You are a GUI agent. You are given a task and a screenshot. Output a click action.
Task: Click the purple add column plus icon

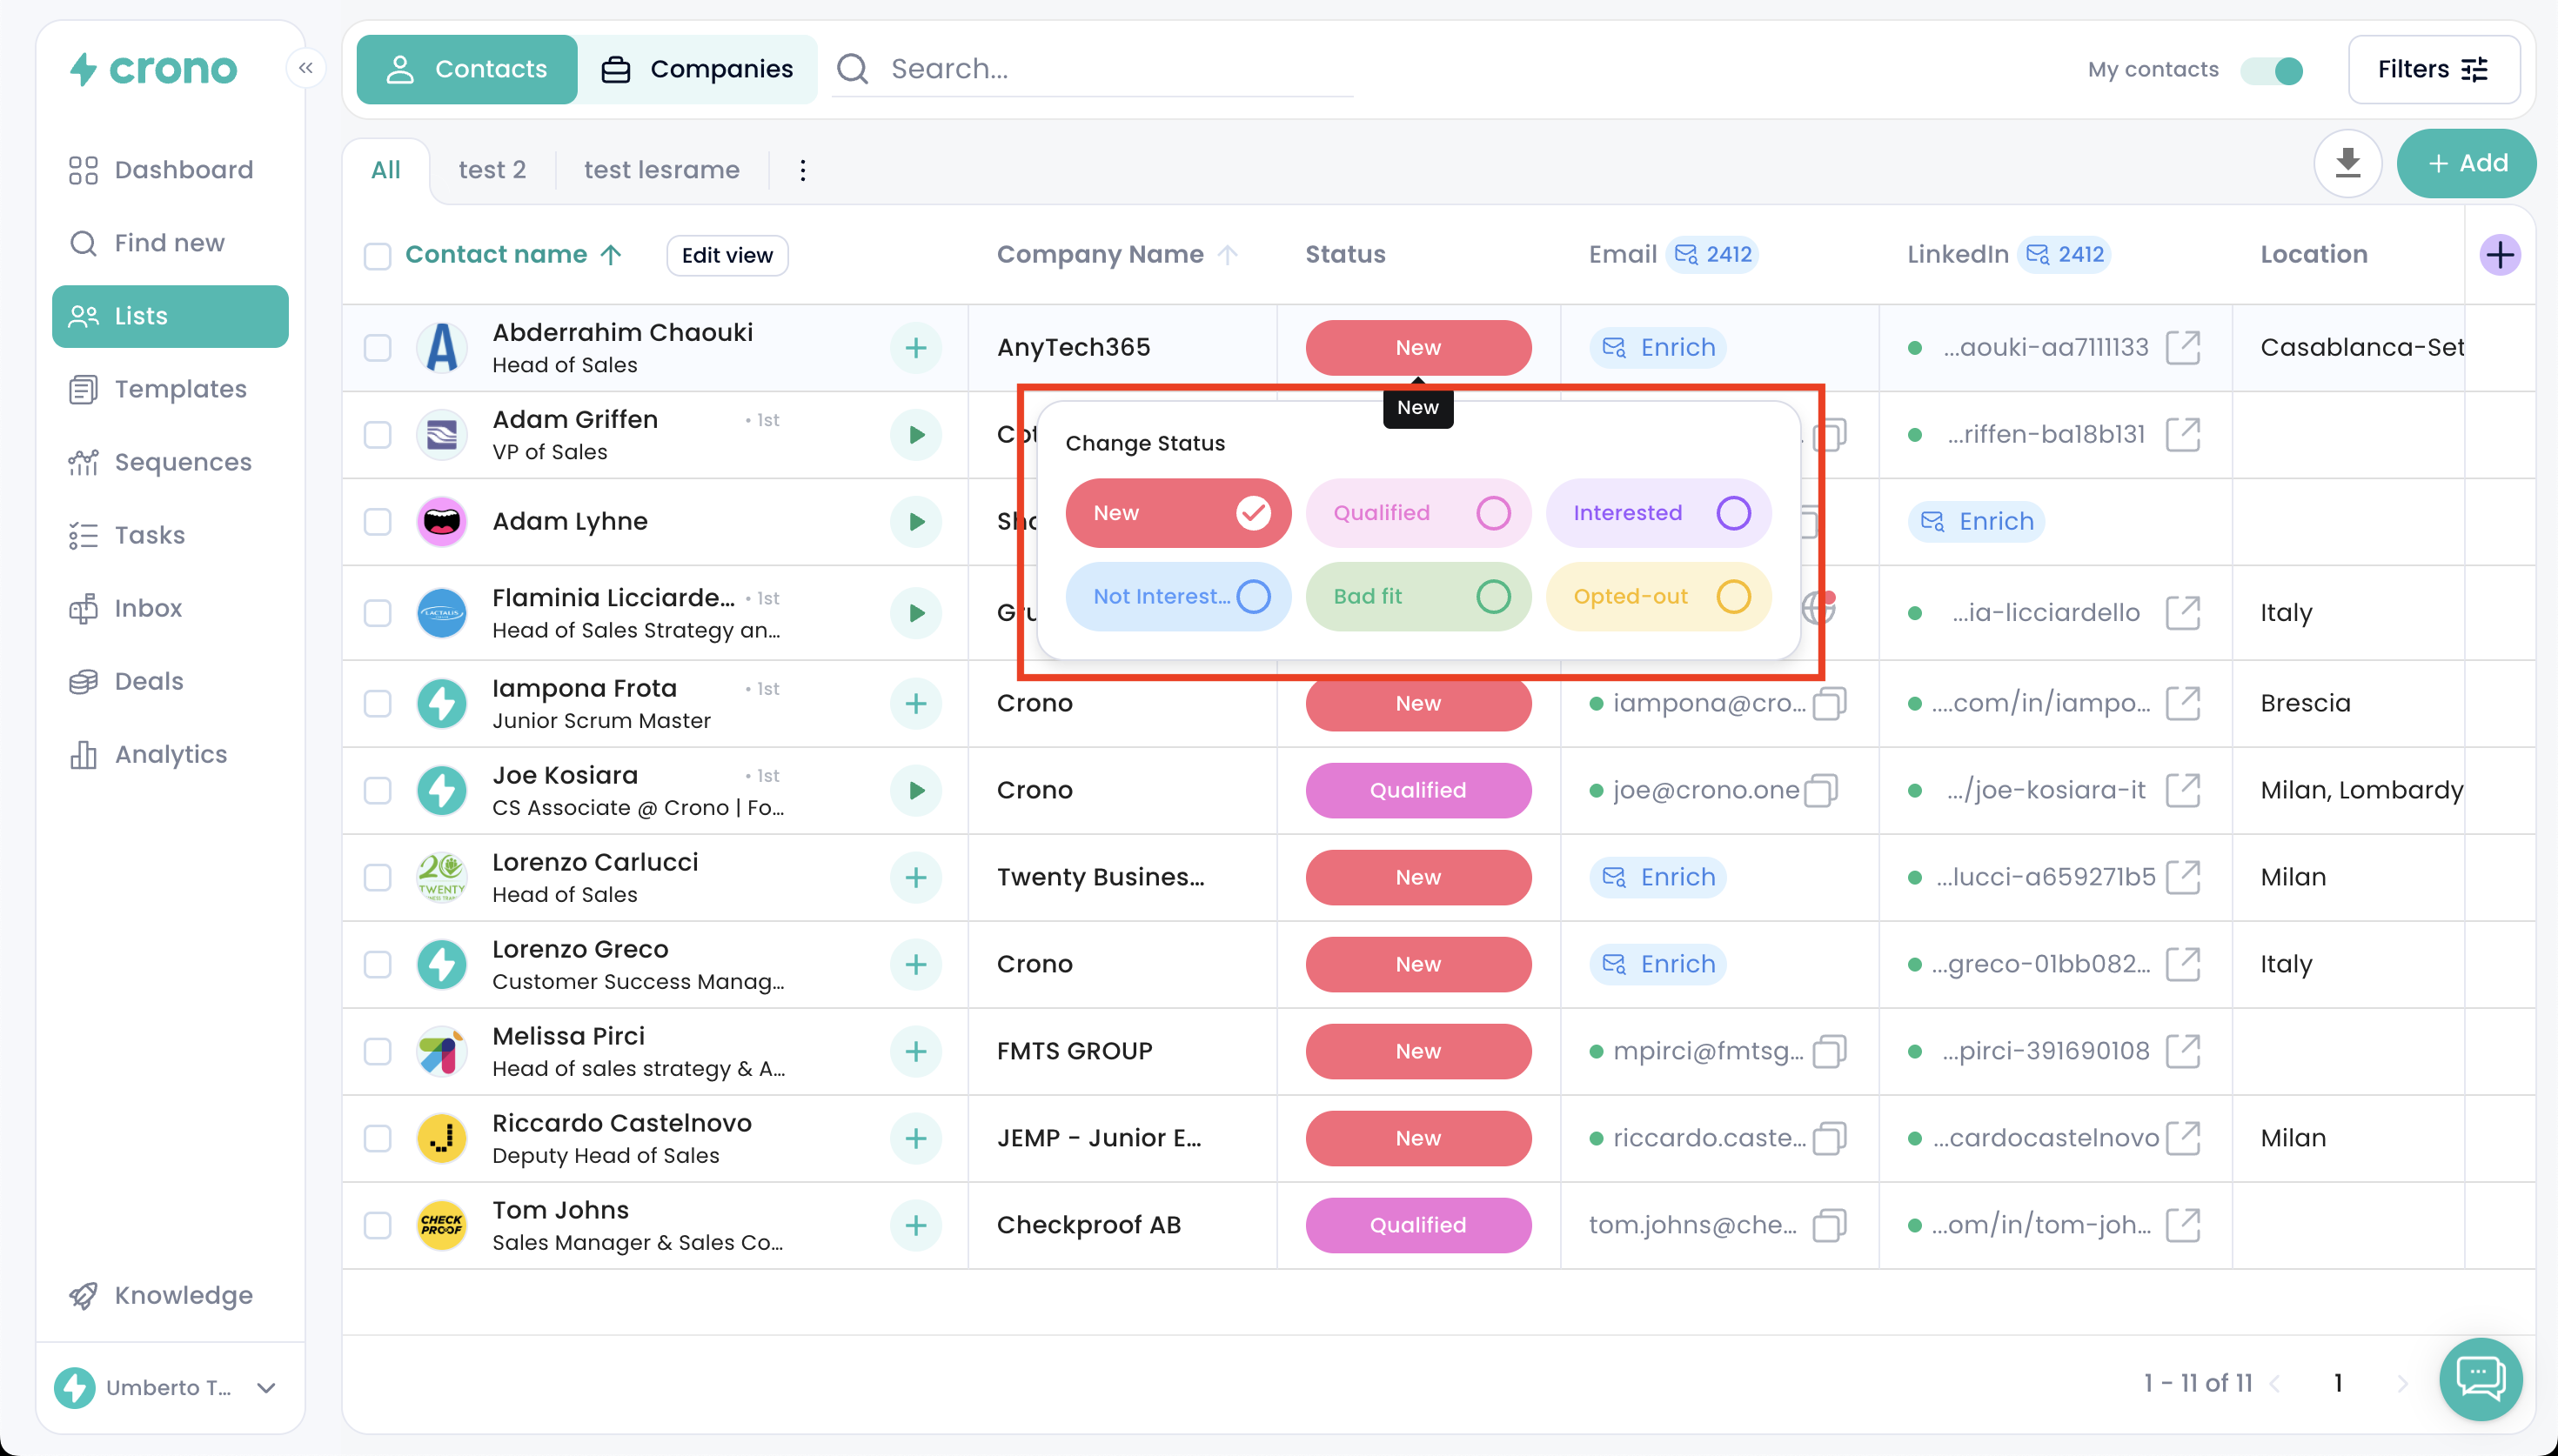[x=2499, y=255]
